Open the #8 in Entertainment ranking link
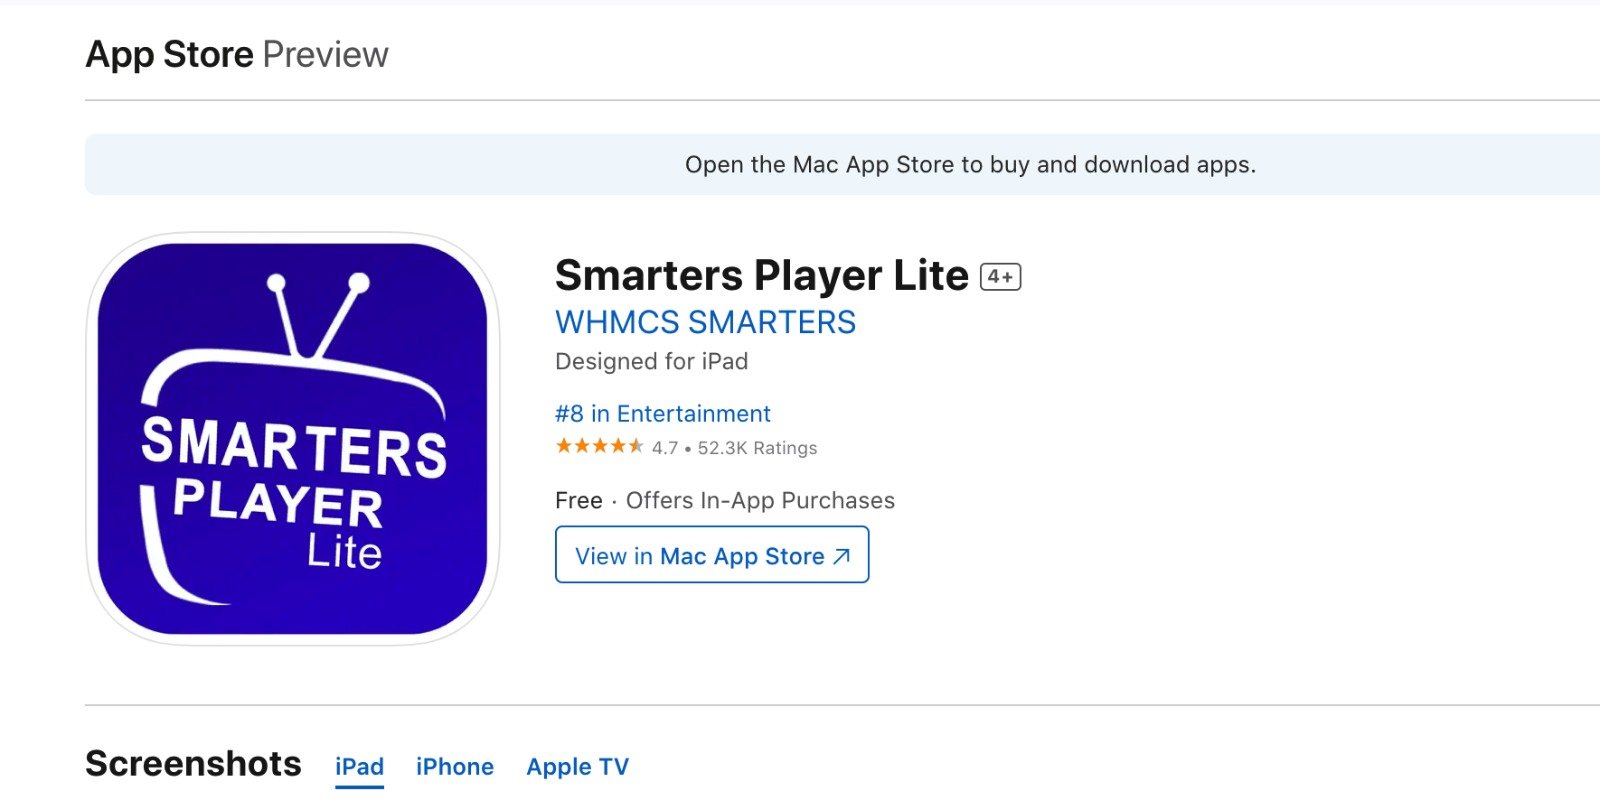 pyautogui.click(x=663, y=414)
